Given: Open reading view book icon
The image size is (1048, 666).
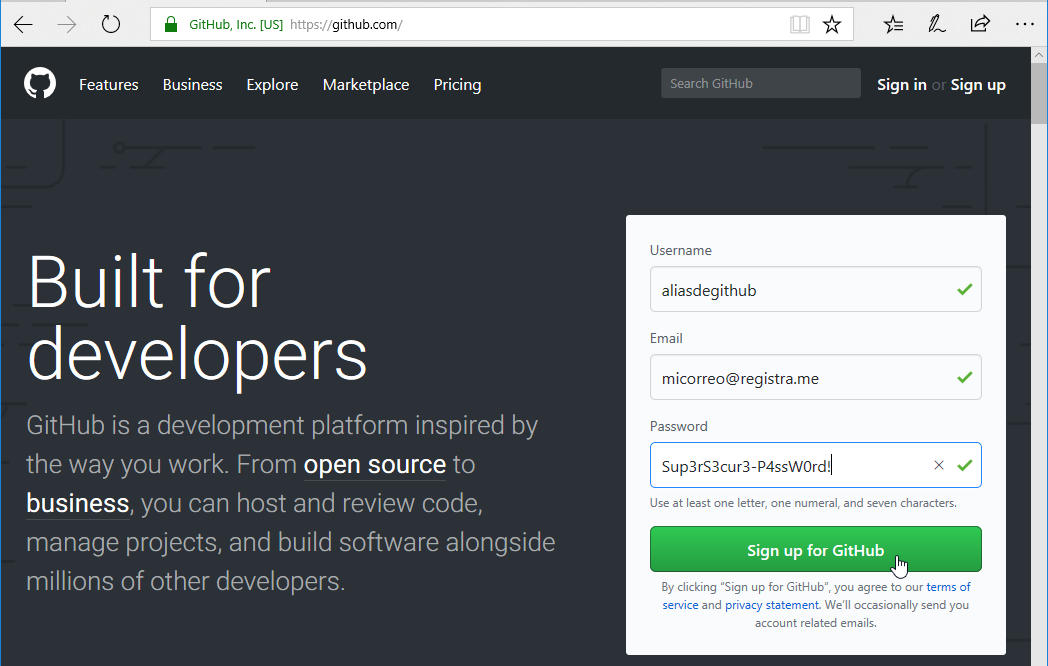Looking at the screenshot, I should click(799, 24).
